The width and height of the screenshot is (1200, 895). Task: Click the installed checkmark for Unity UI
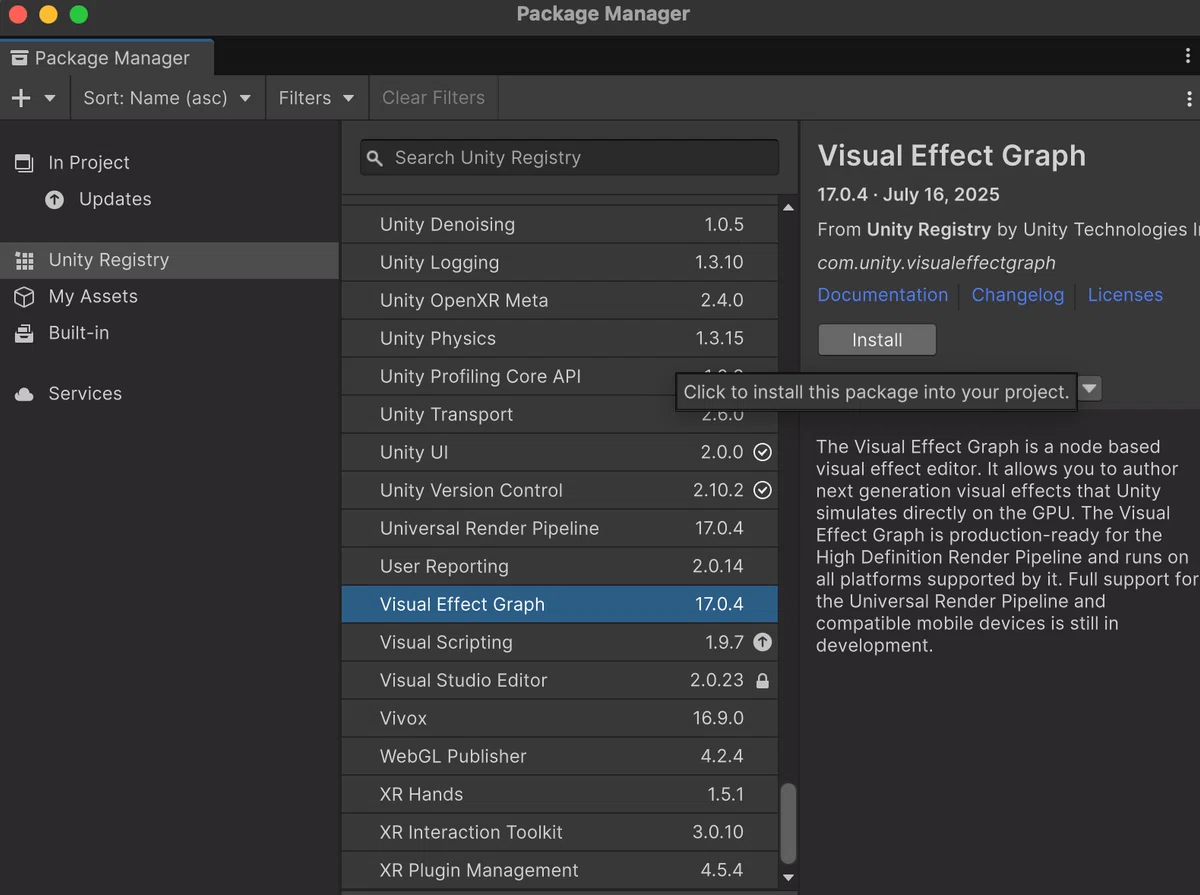[x=762, y=453]
